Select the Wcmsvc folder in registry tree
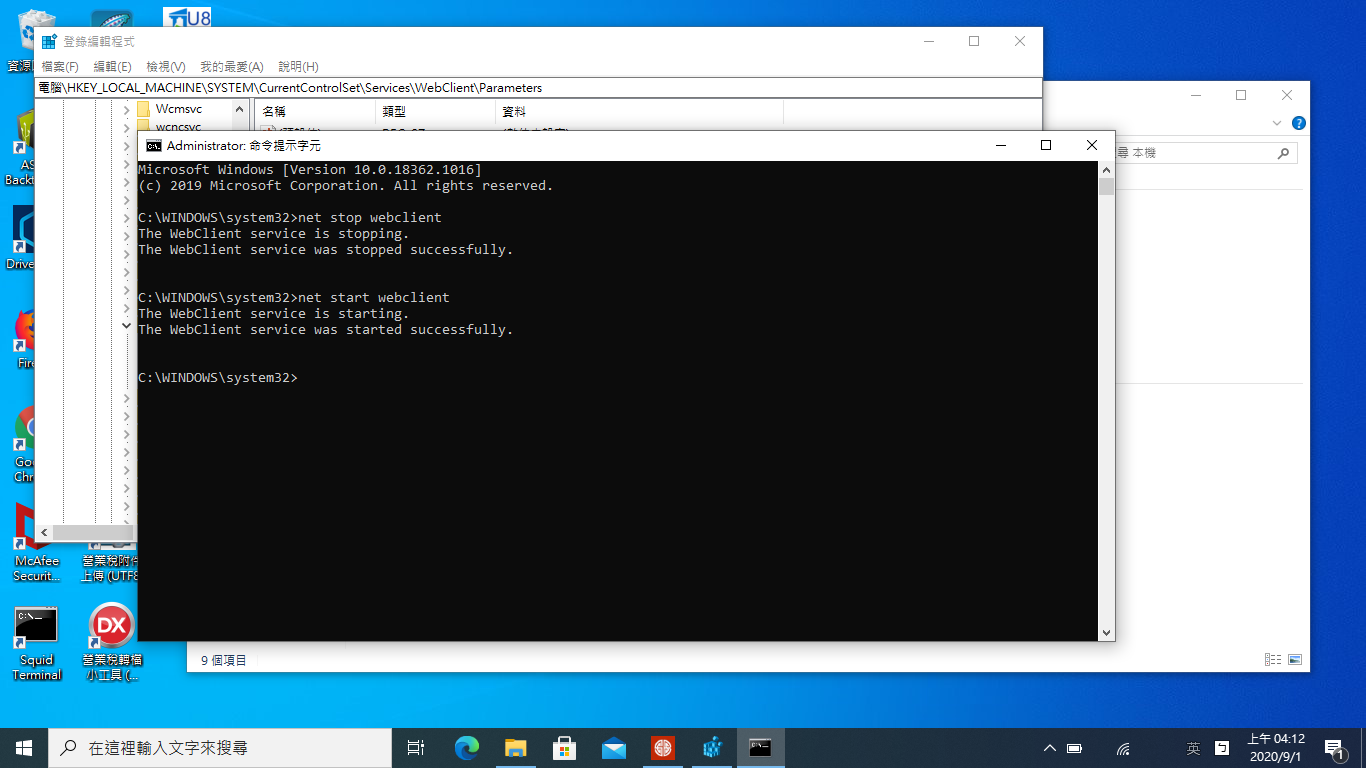The height and width of the screenshot is (768, 1366). tap(178, 109)
